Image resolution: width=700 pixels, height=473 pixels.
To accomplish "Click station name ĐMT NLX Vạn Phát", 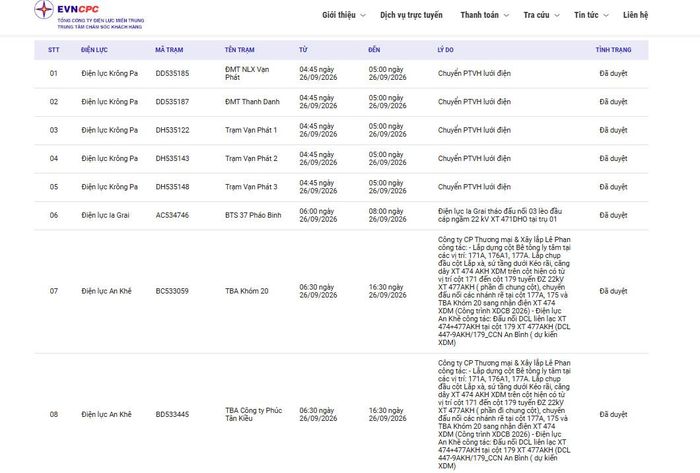I will pos(247,73).
